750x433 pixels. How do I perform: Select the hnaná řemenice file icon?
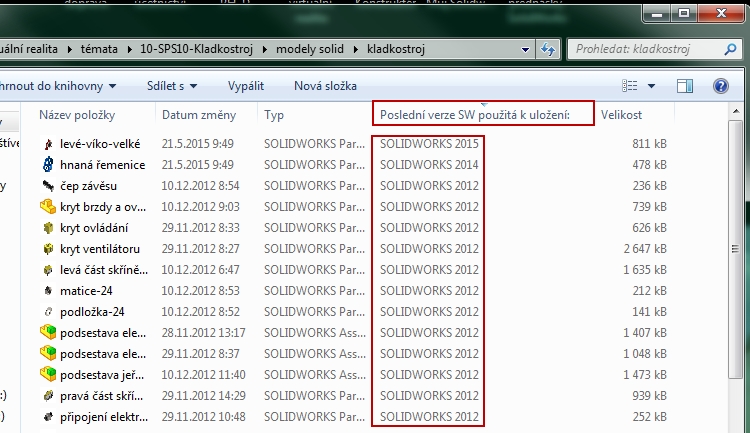48,165
